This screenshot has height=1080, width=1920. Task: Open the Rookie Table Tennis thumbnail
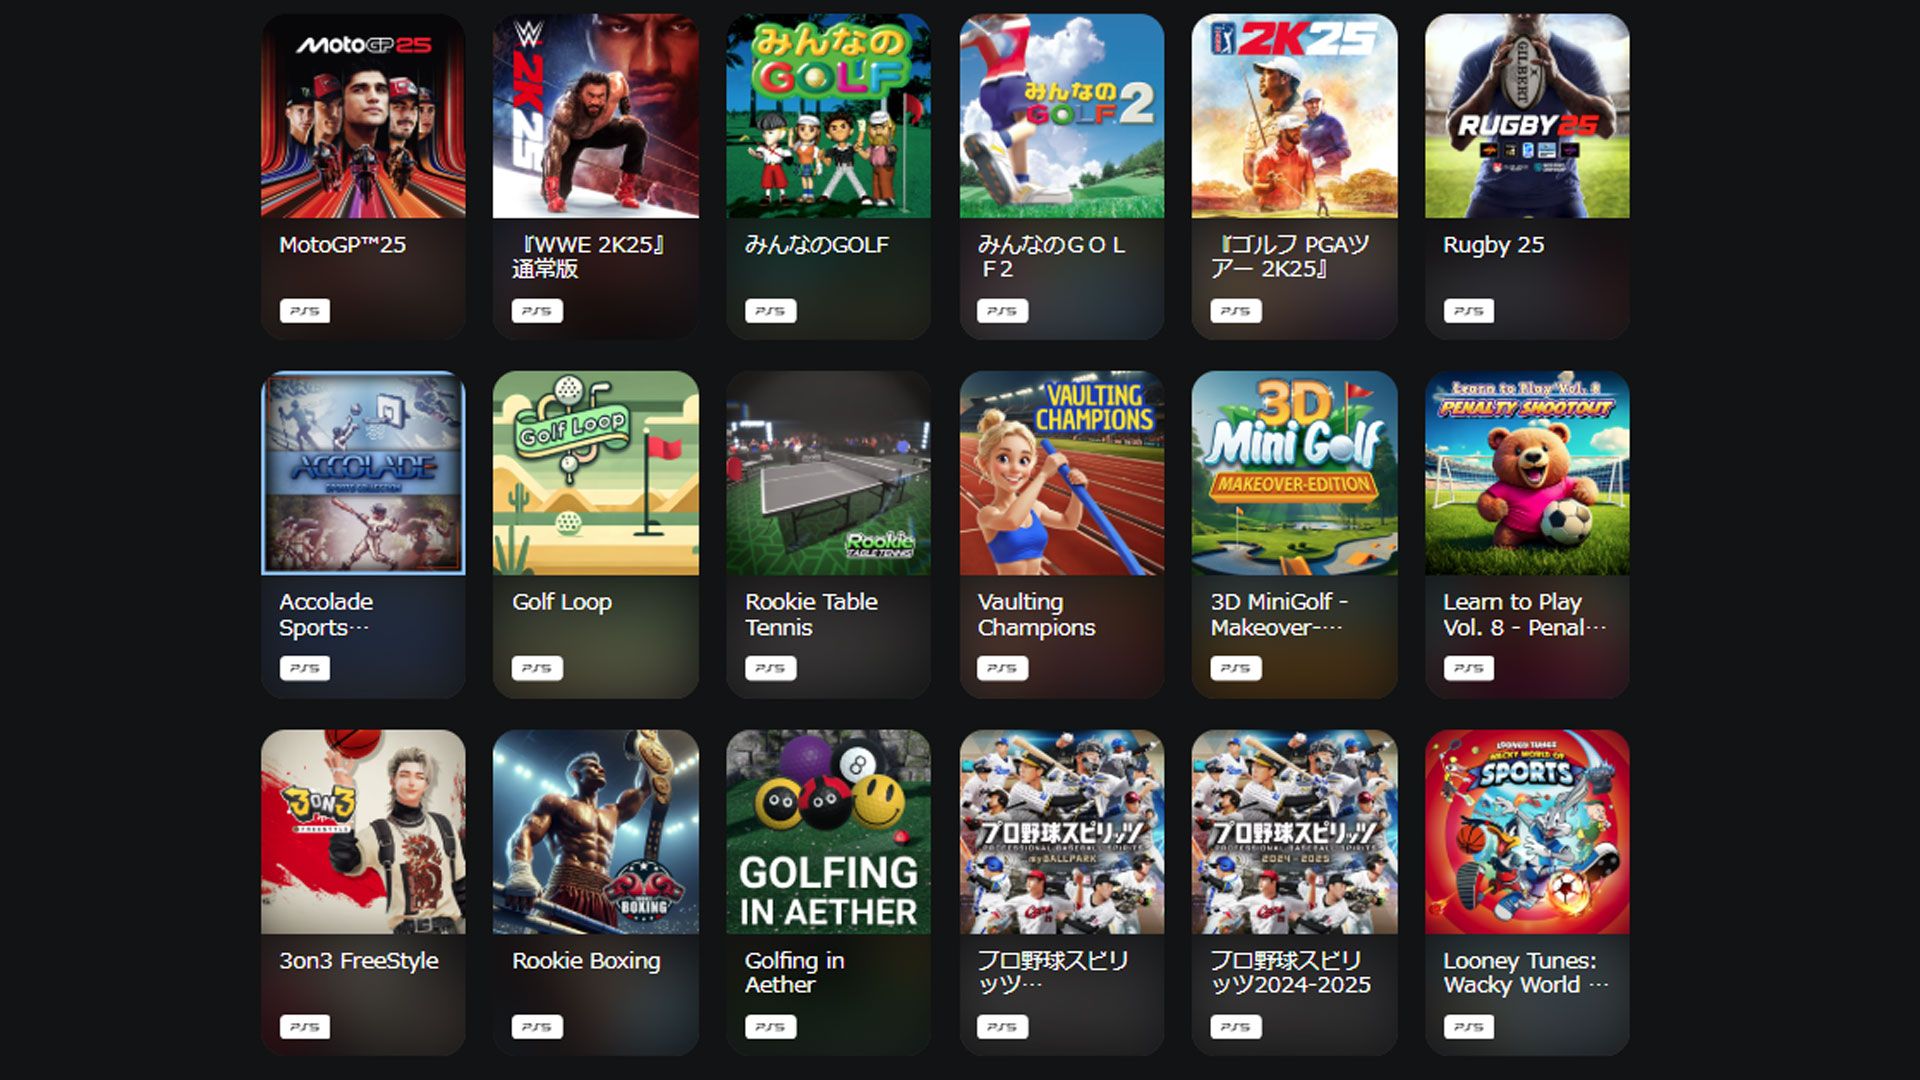829,473
